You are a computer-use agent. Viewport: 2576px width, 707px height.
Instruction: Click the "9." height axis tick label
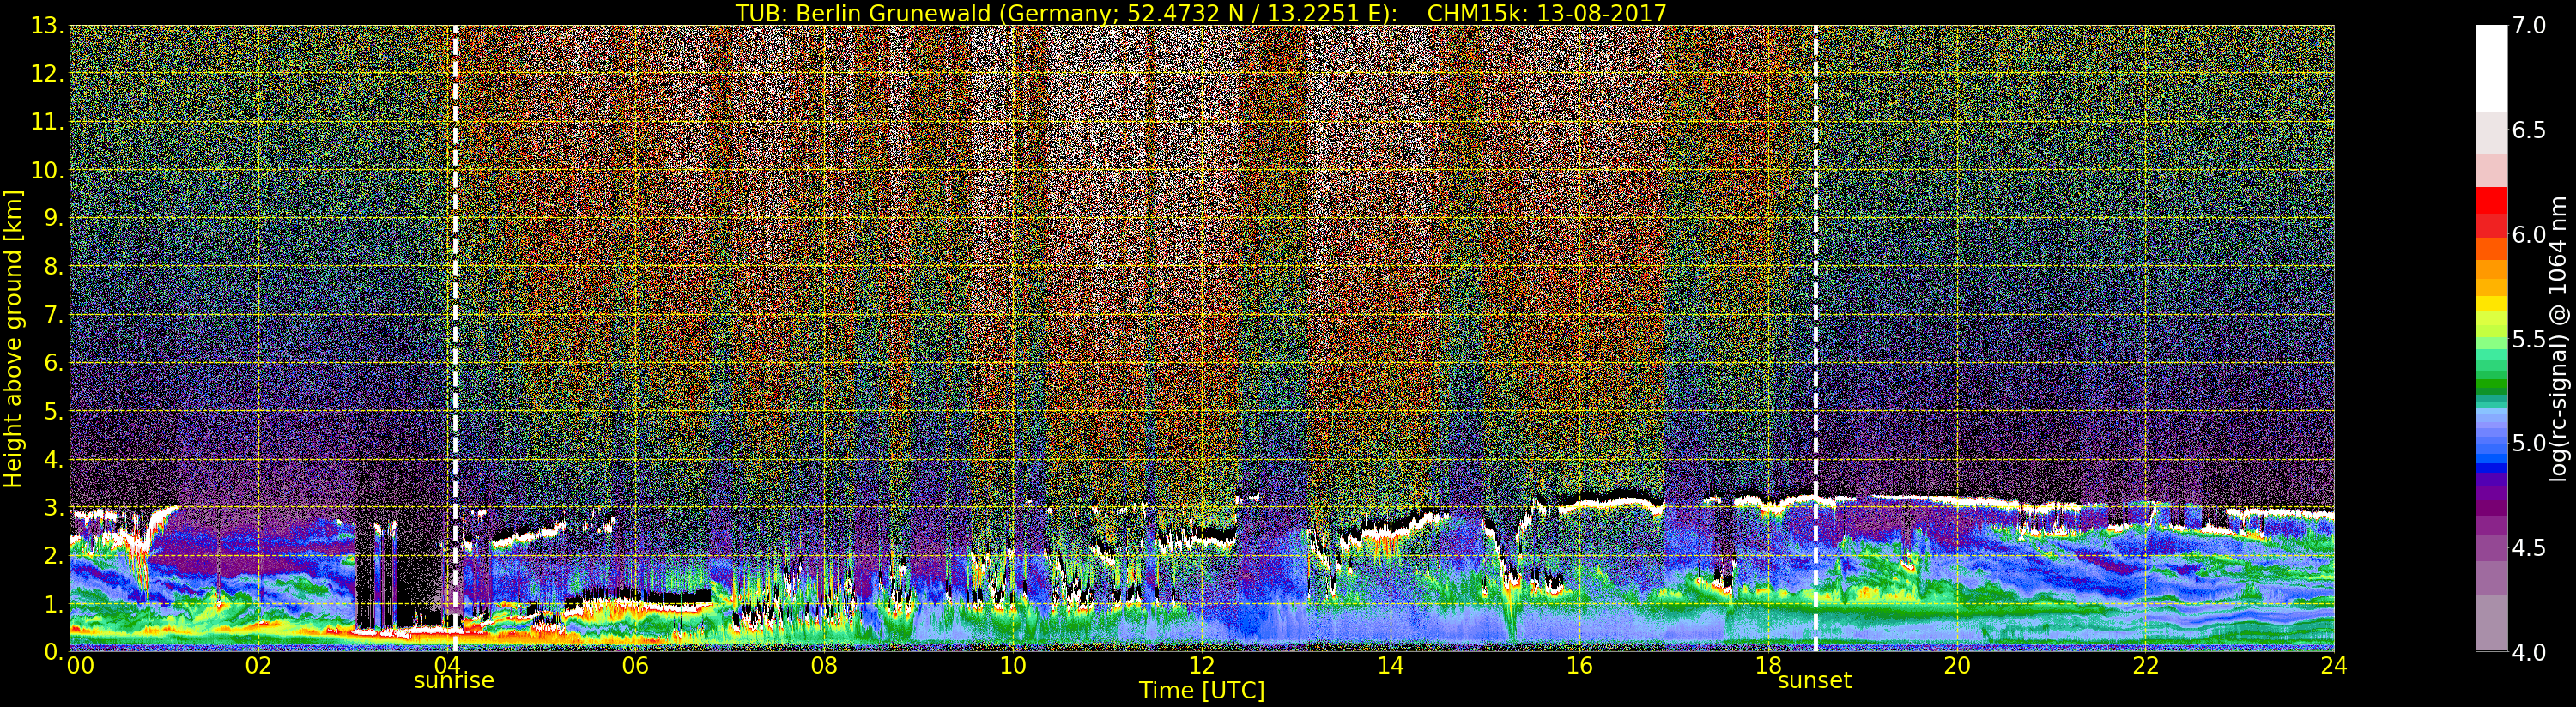pyautogui.click(x=54, y=218)
